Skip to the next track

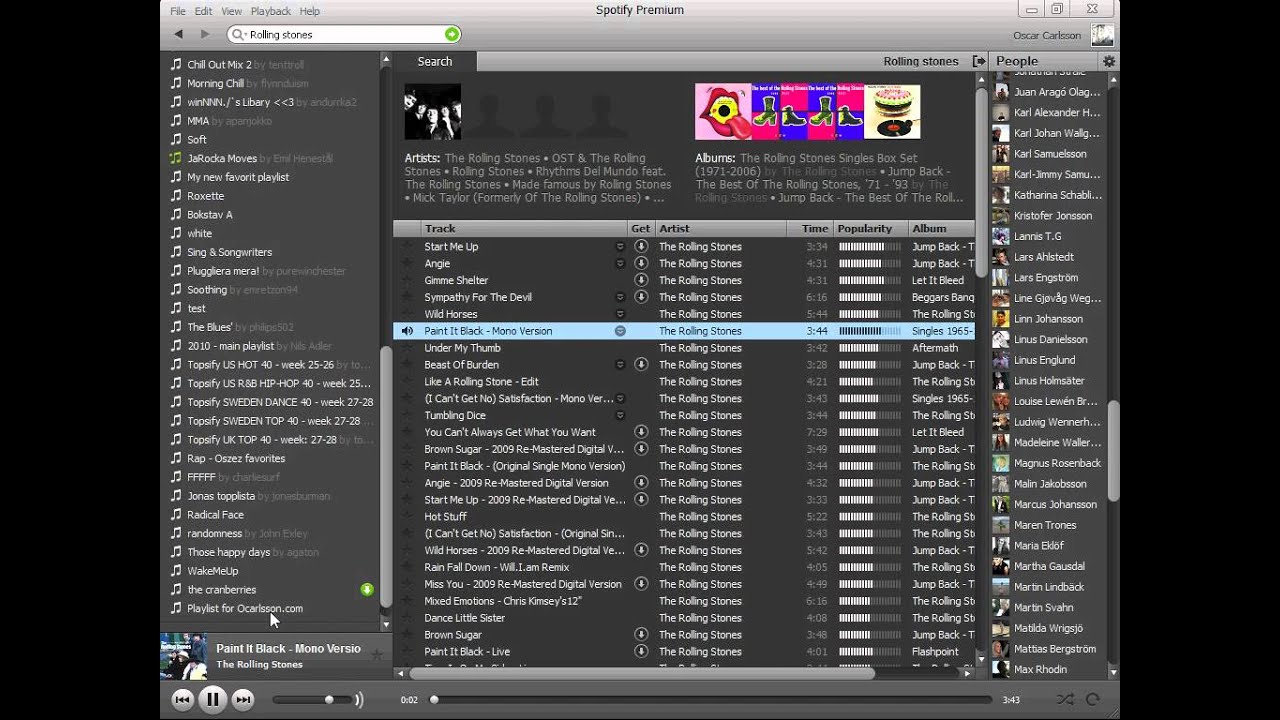click(243, 700)
